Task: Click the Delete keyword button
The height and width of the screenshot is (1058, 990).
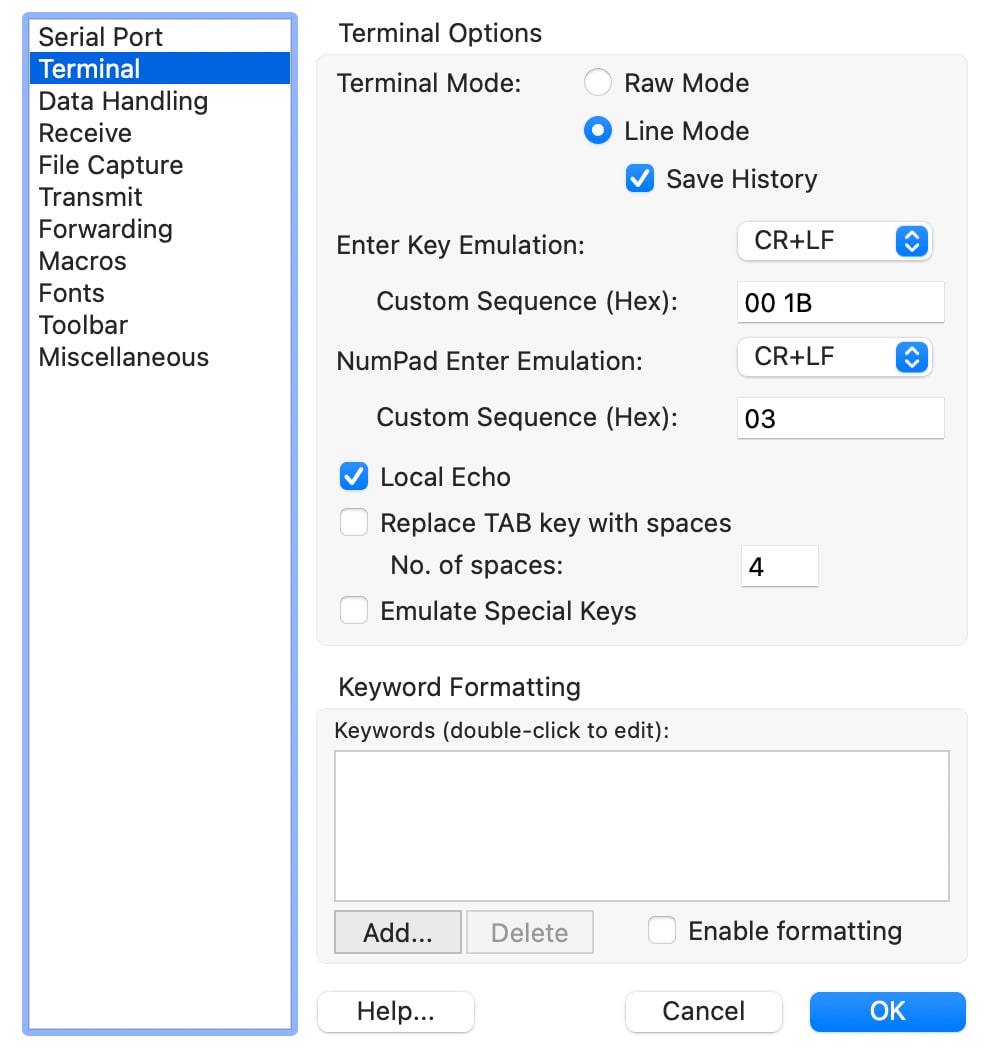Action: 530,932
